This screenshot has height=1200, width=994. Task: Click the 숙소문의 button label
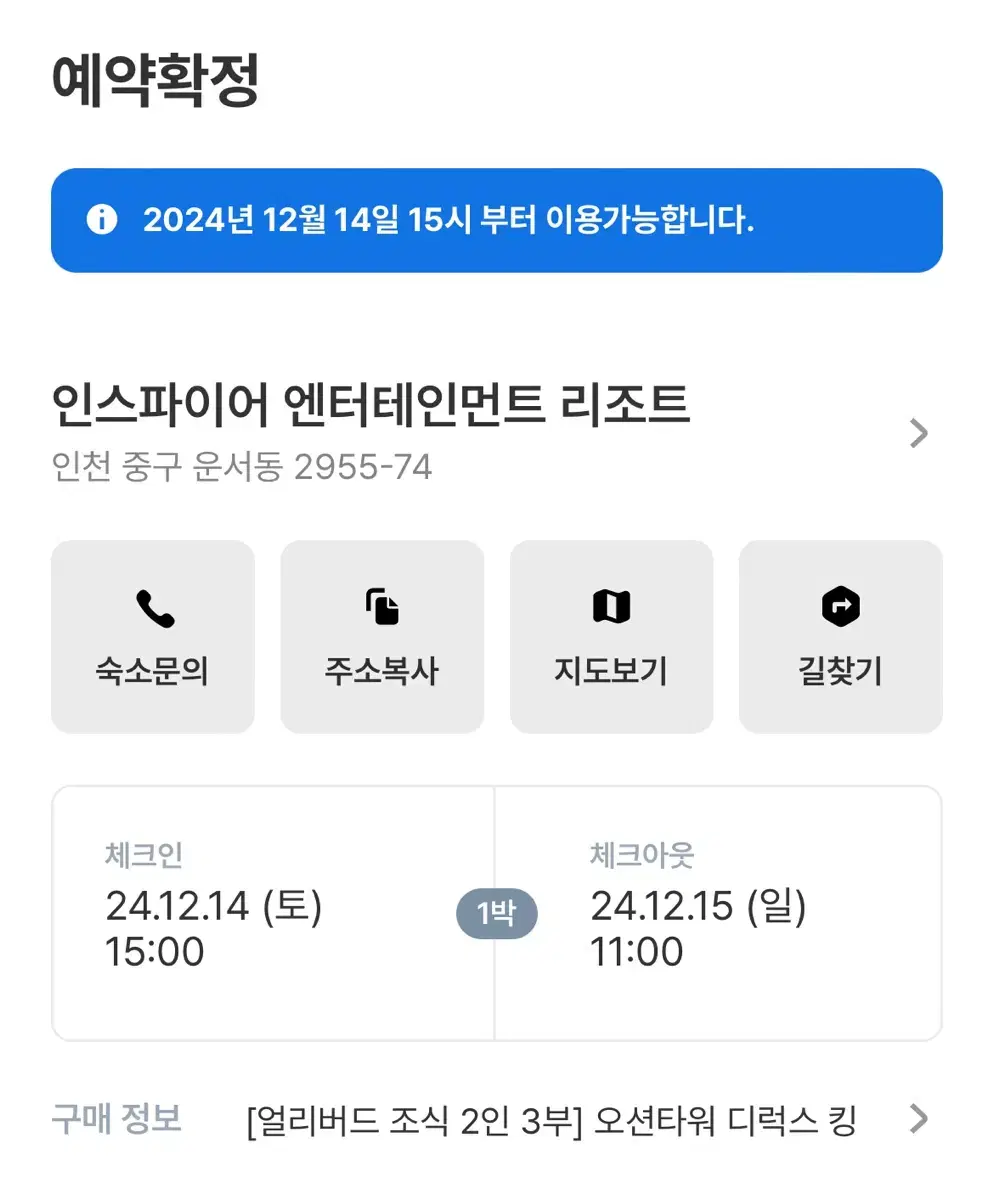152,671
